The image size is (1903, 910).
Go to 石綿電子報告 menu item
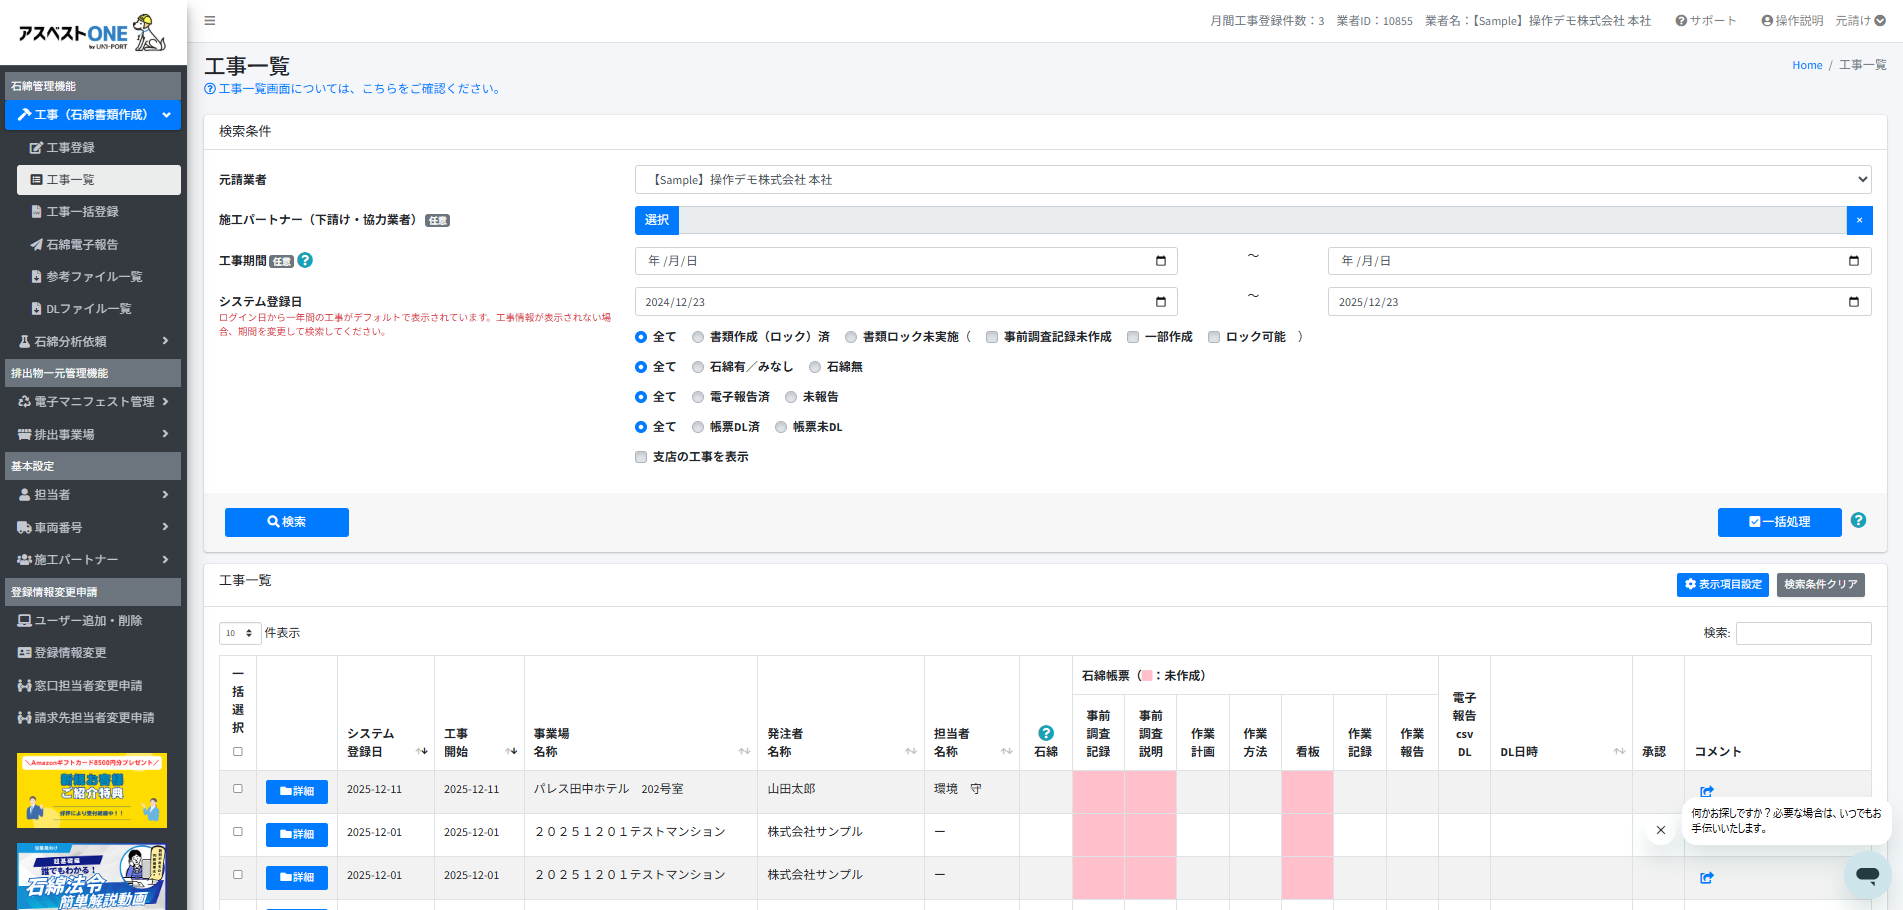pos(81,245)
